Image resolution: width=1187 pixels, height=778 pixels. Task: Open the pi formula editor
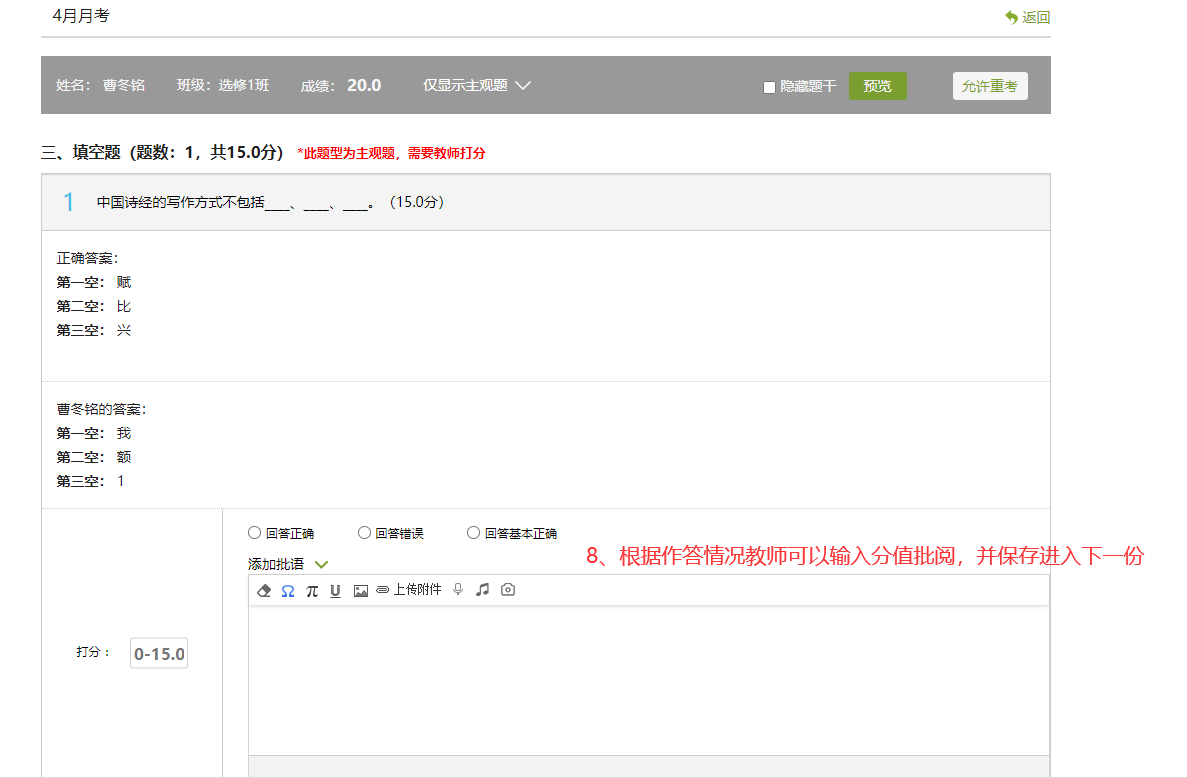[x=312, y=590]
